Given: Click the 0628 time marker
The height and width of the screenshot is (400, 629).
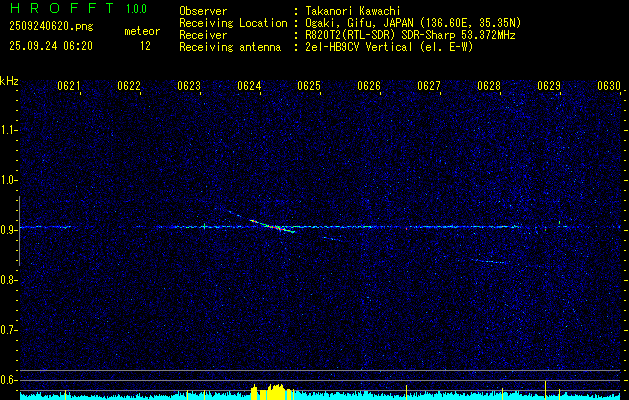Looking at the screenshot, I should (x=489, y=86).
